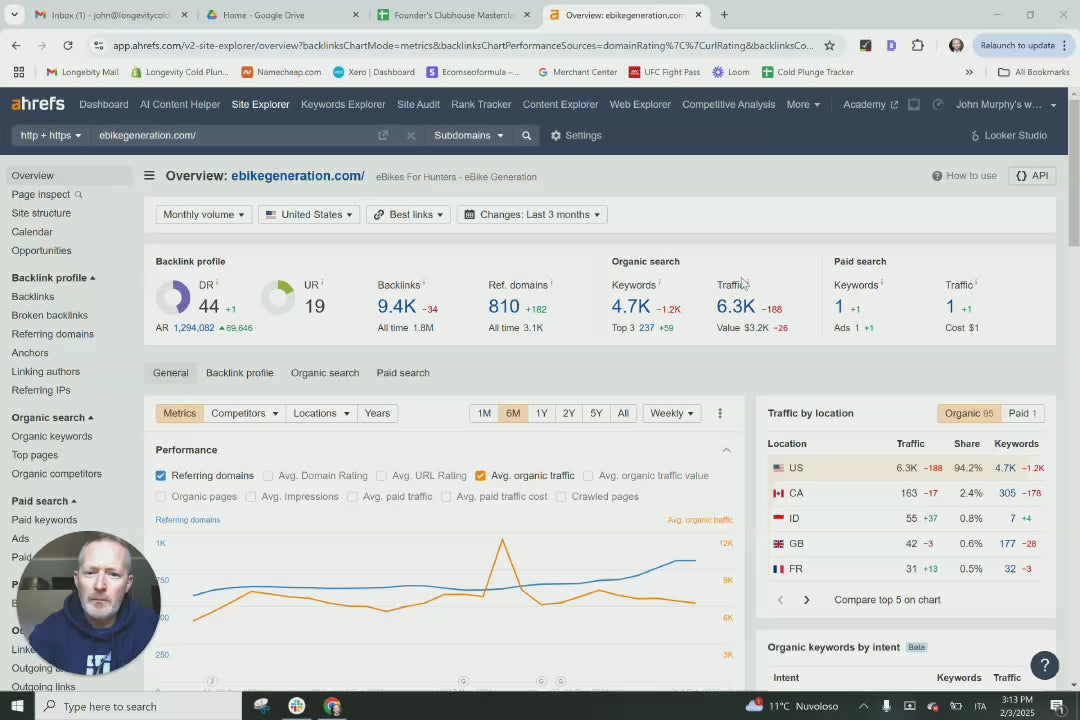Click next arrow in Traffic by location

807,600
